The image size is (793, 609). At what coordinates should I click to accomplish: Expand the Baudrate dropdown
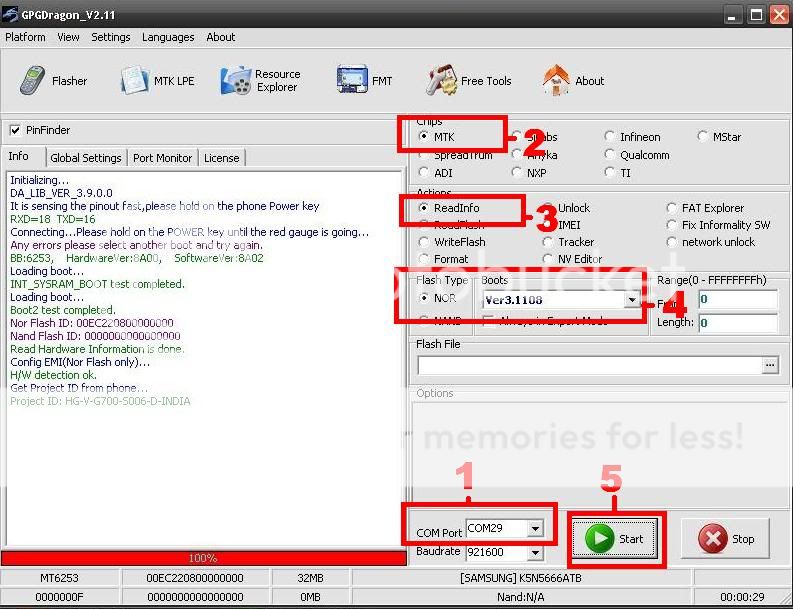click(536, 553)
